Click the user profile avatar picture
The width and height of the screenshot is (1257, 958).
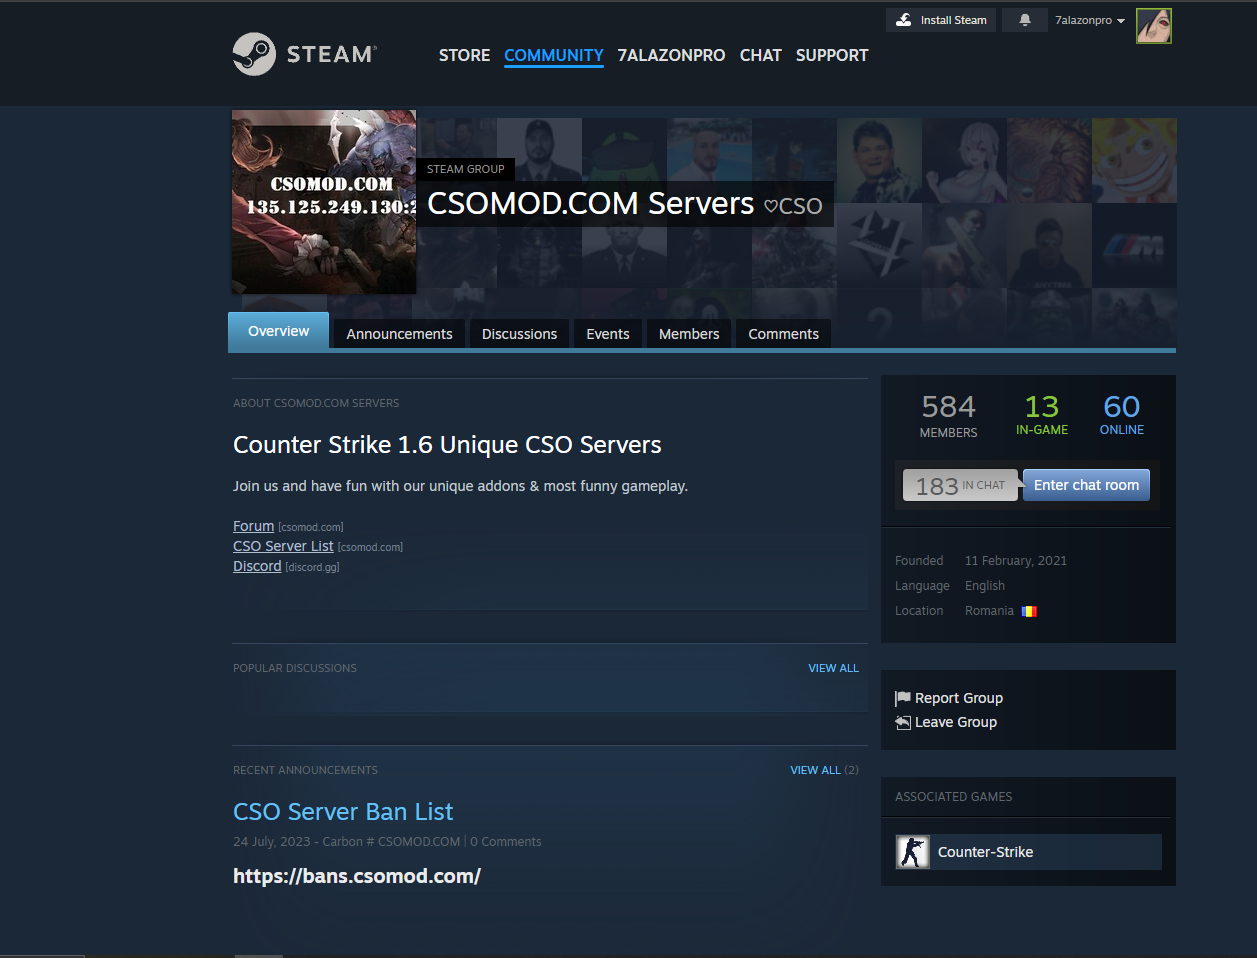click(1153, 26)
